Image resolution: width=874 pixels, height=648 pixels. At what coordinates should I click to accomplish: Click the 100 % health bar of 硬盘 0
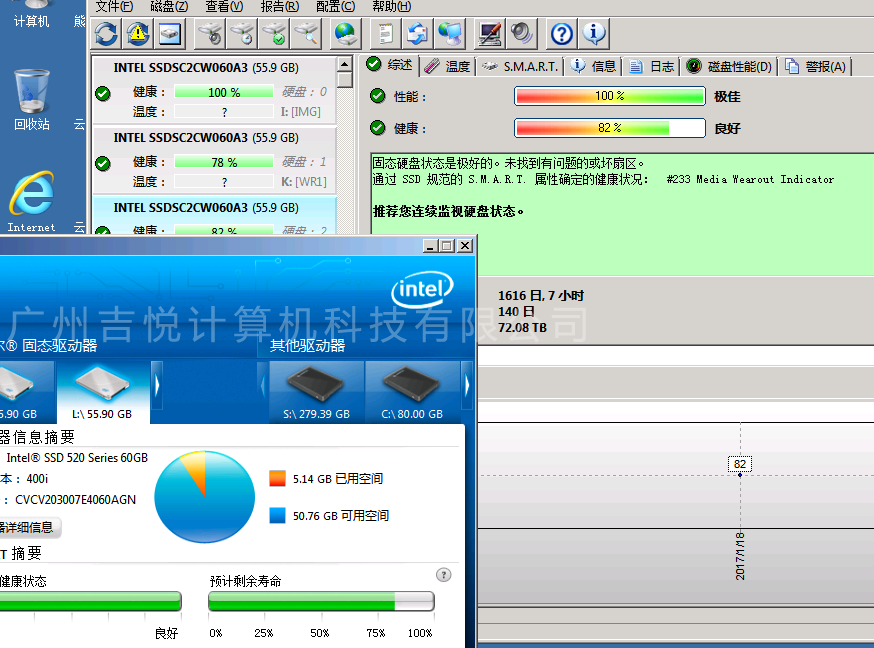(224, 92)
